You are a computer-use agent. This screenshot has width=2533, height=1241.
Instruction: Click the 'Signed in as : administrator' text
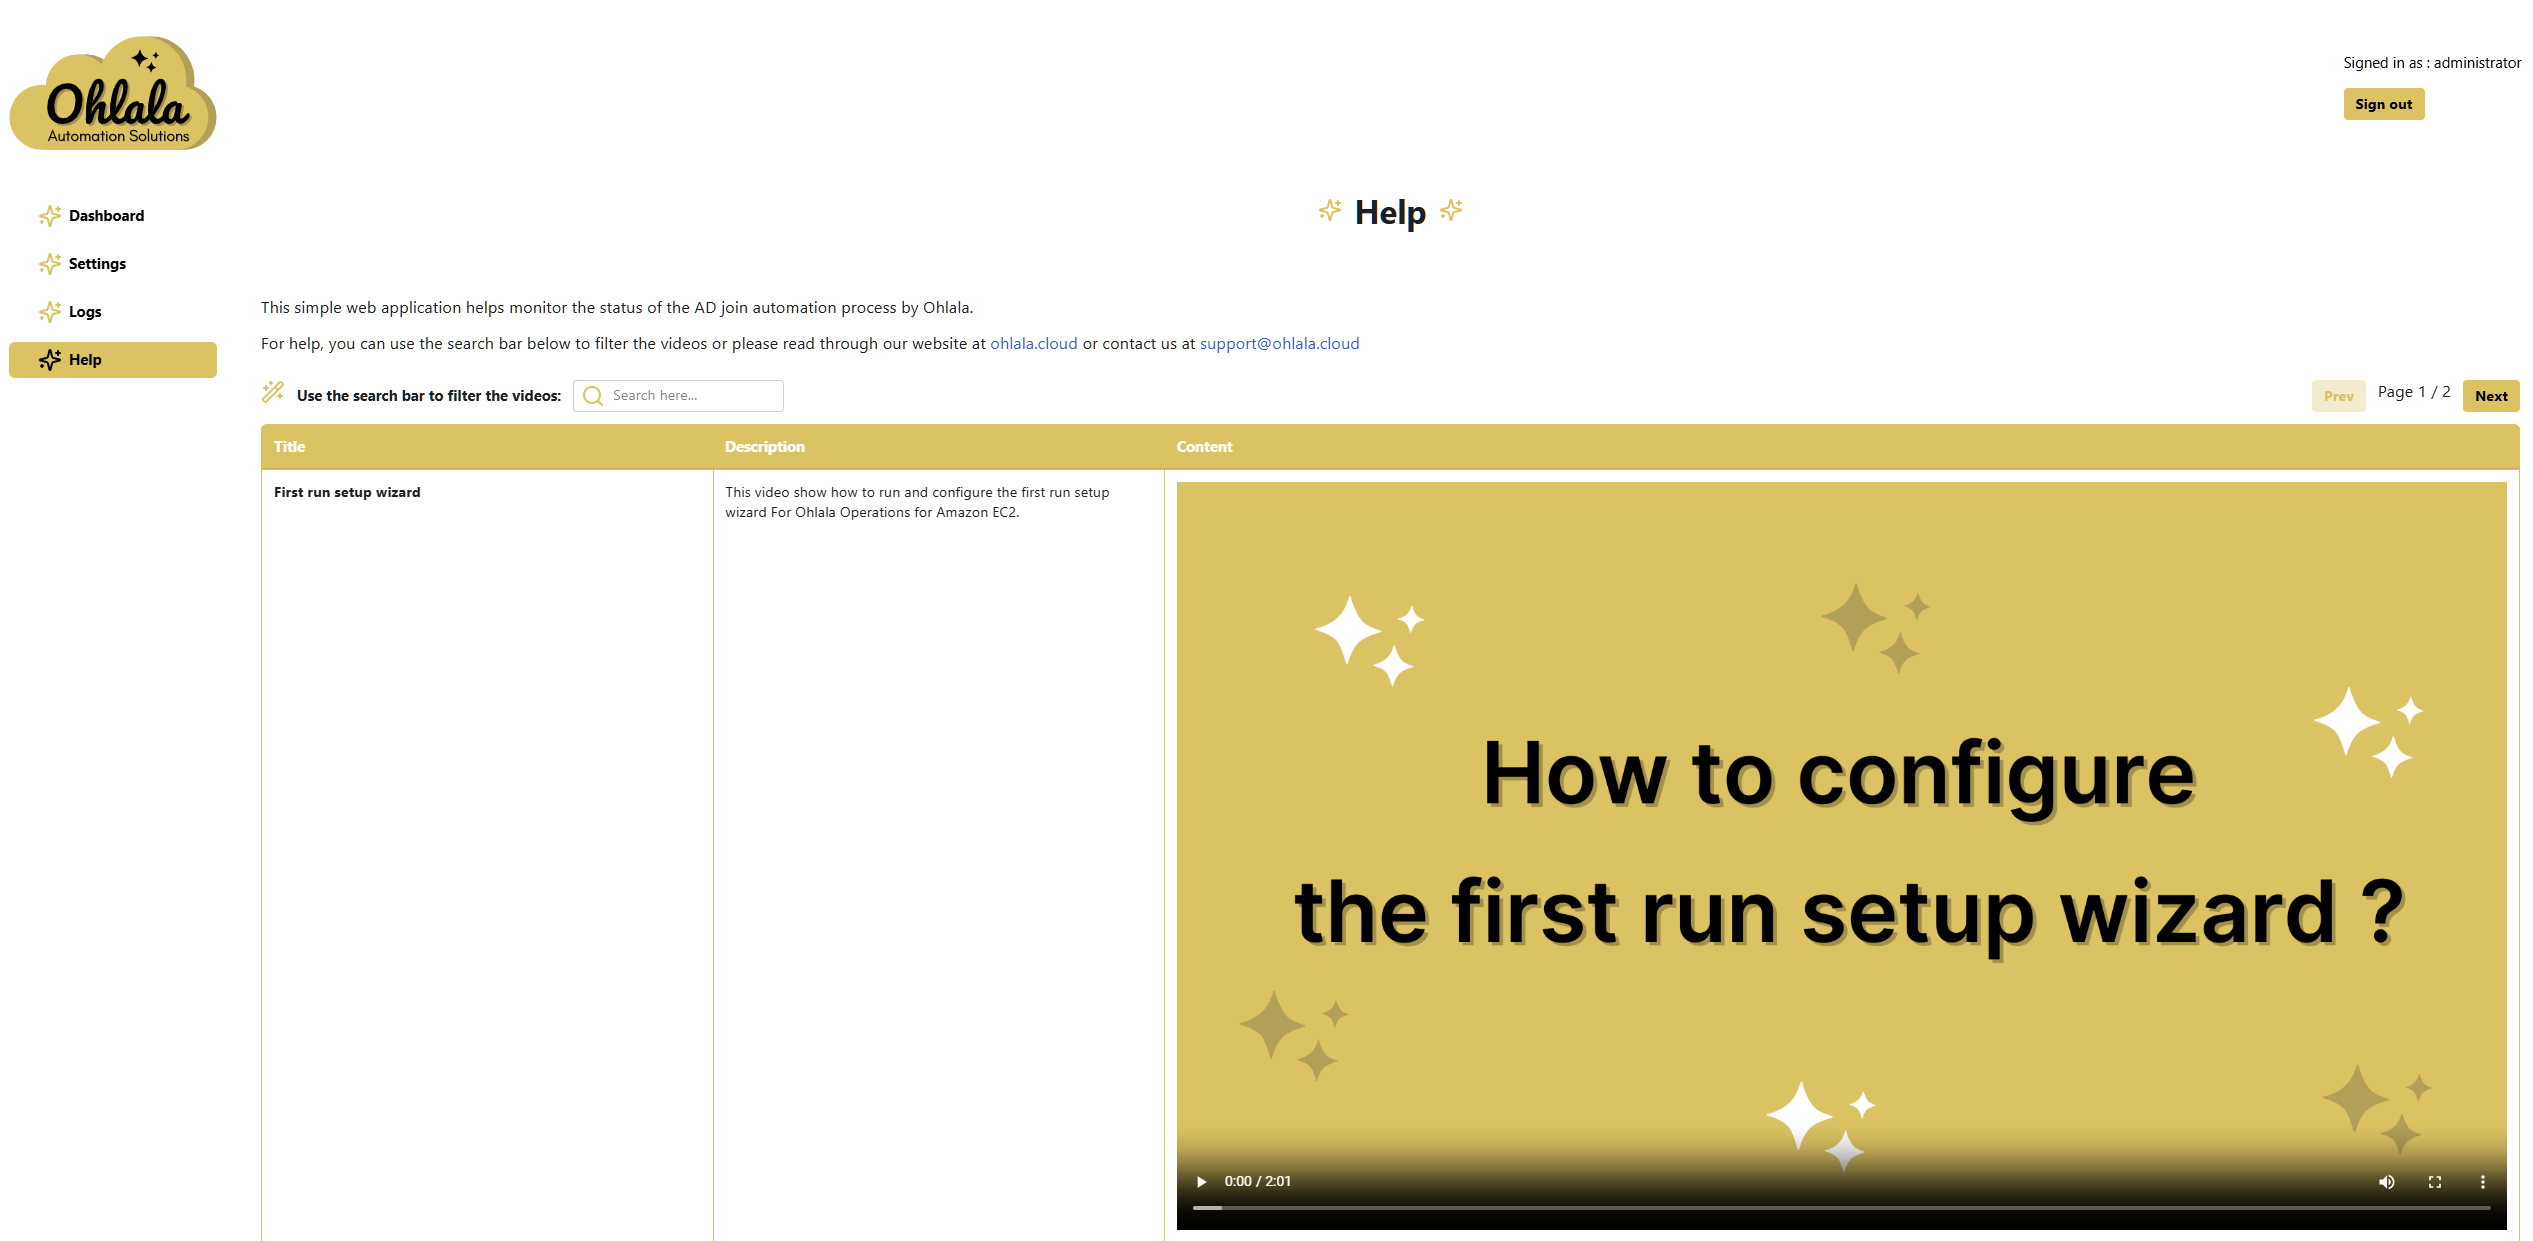click(2431, 63)
